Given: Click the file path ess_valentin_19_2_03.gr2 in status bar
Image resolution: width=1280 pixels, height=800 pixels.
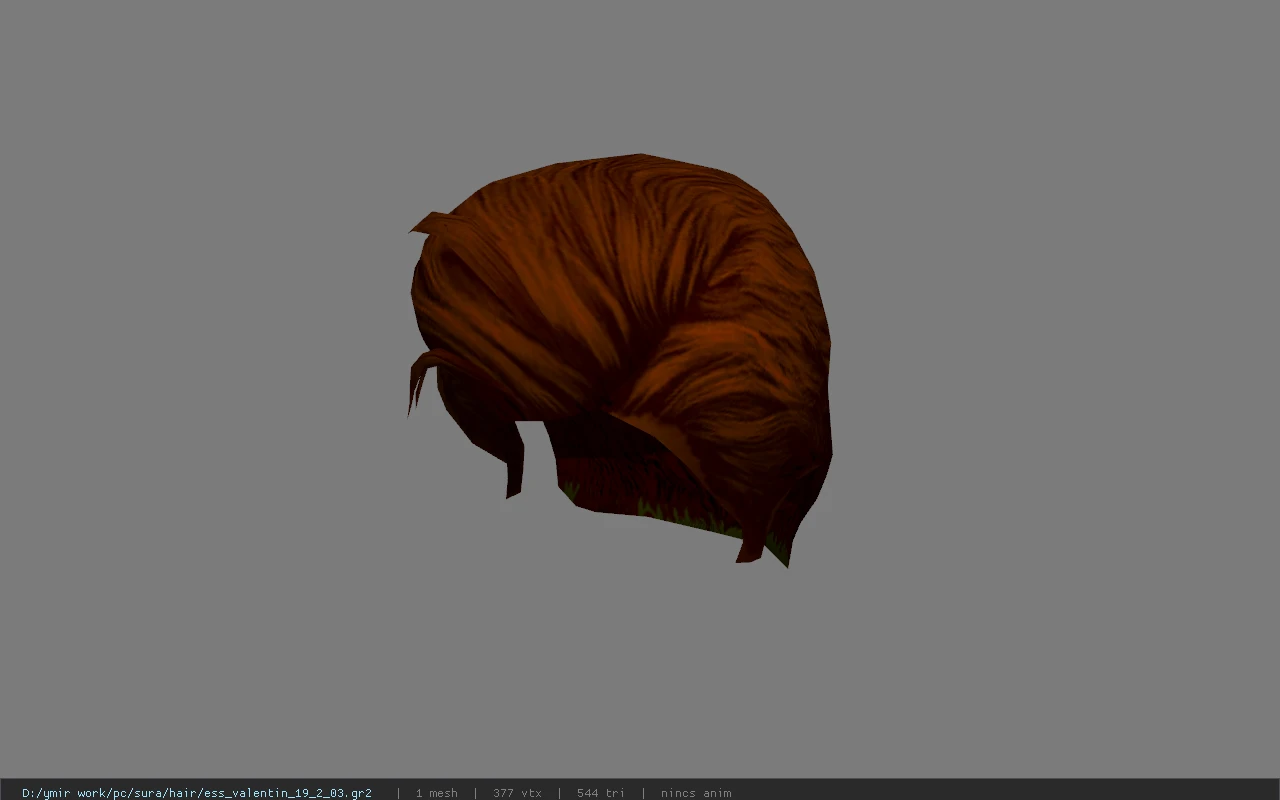Looking at the screenshot, I should click(197, 793).
